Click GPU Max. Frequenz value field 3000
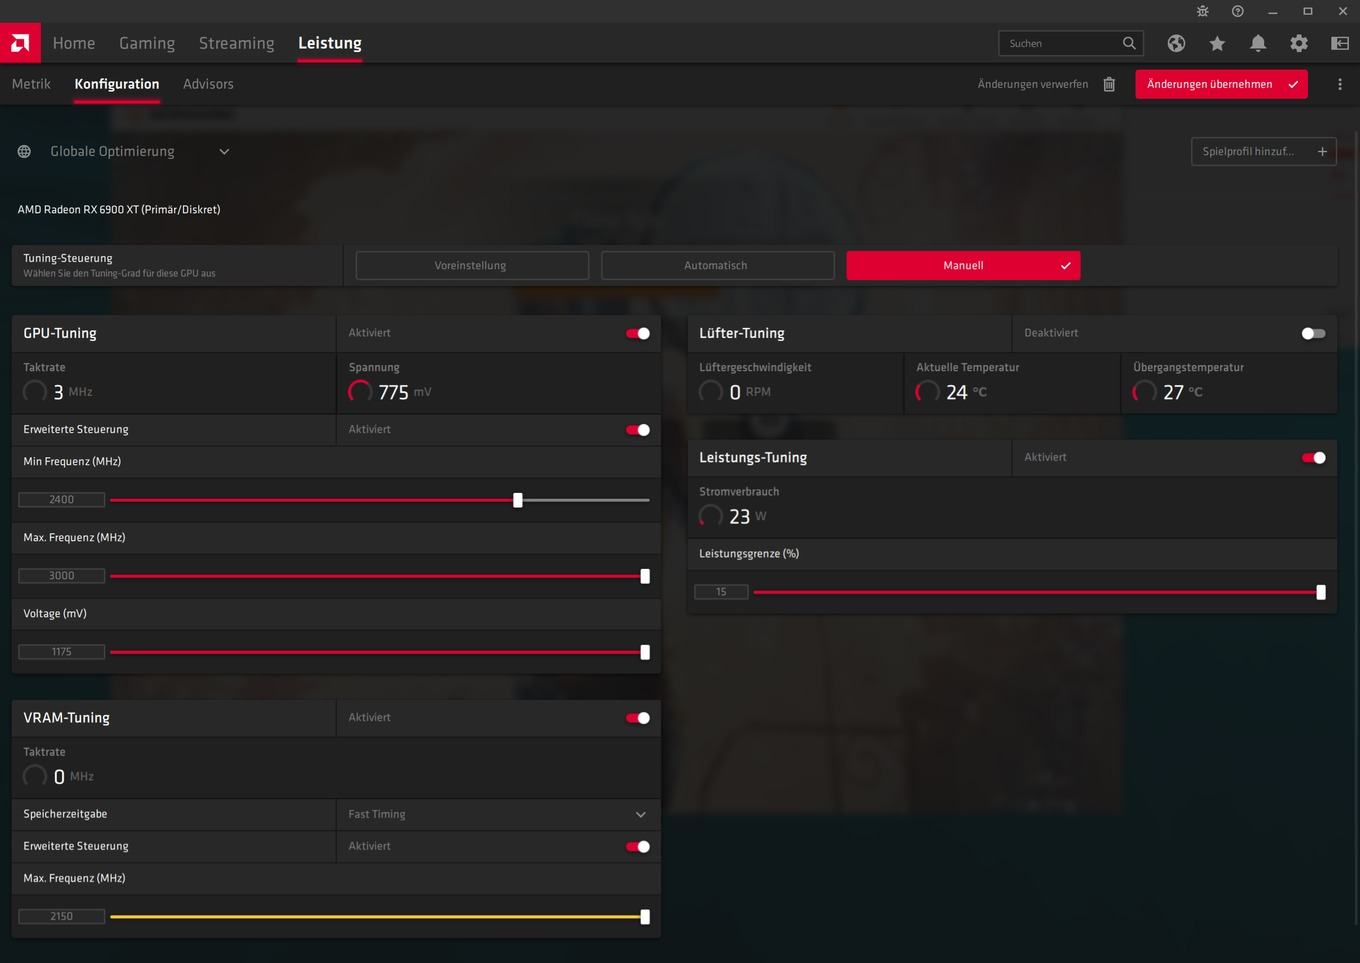The image size is (1360, 963). [x=62, y=576]
